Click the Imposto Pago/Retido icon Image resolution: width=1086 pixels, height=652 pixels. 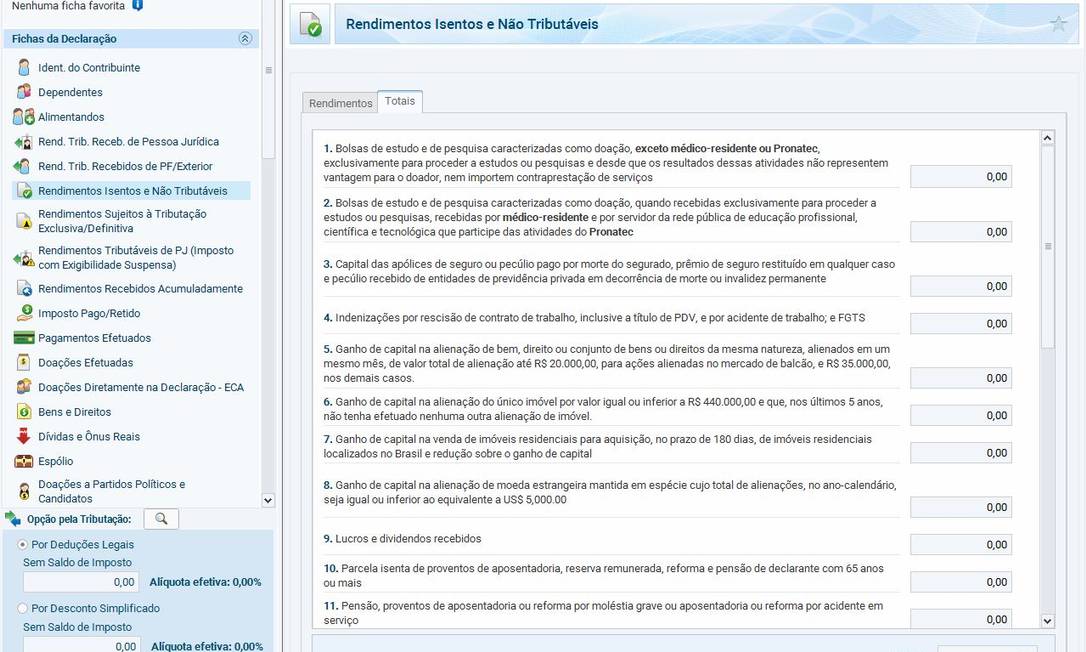click(22, 312)
